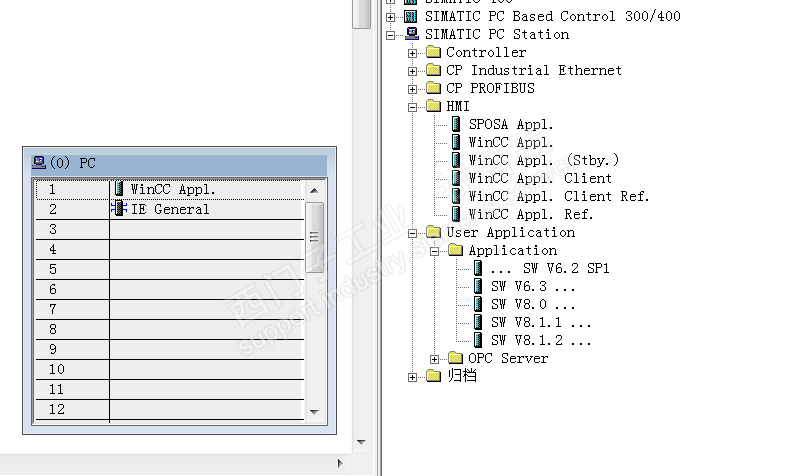Click the CP PROFIBUS folder icon
797x476 pixels.
click(434, 88)
